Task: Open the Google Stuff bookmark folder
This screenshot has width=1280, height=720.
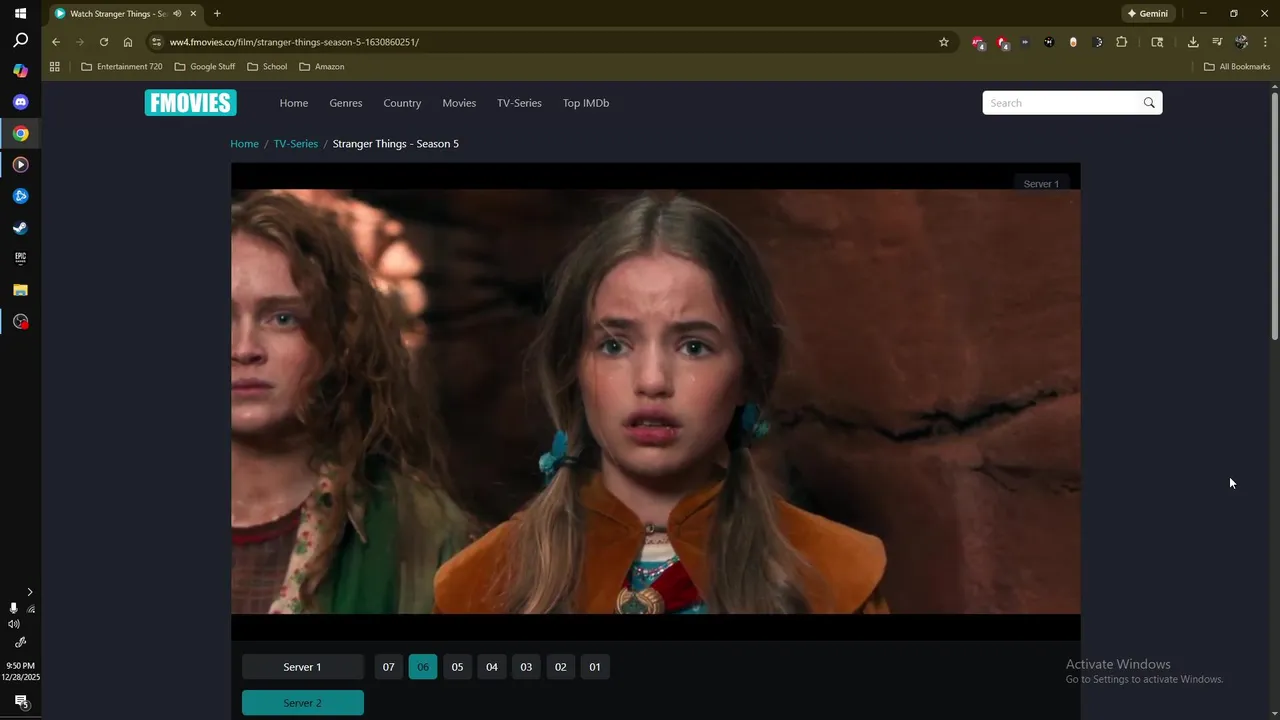Action: [205, 67]
